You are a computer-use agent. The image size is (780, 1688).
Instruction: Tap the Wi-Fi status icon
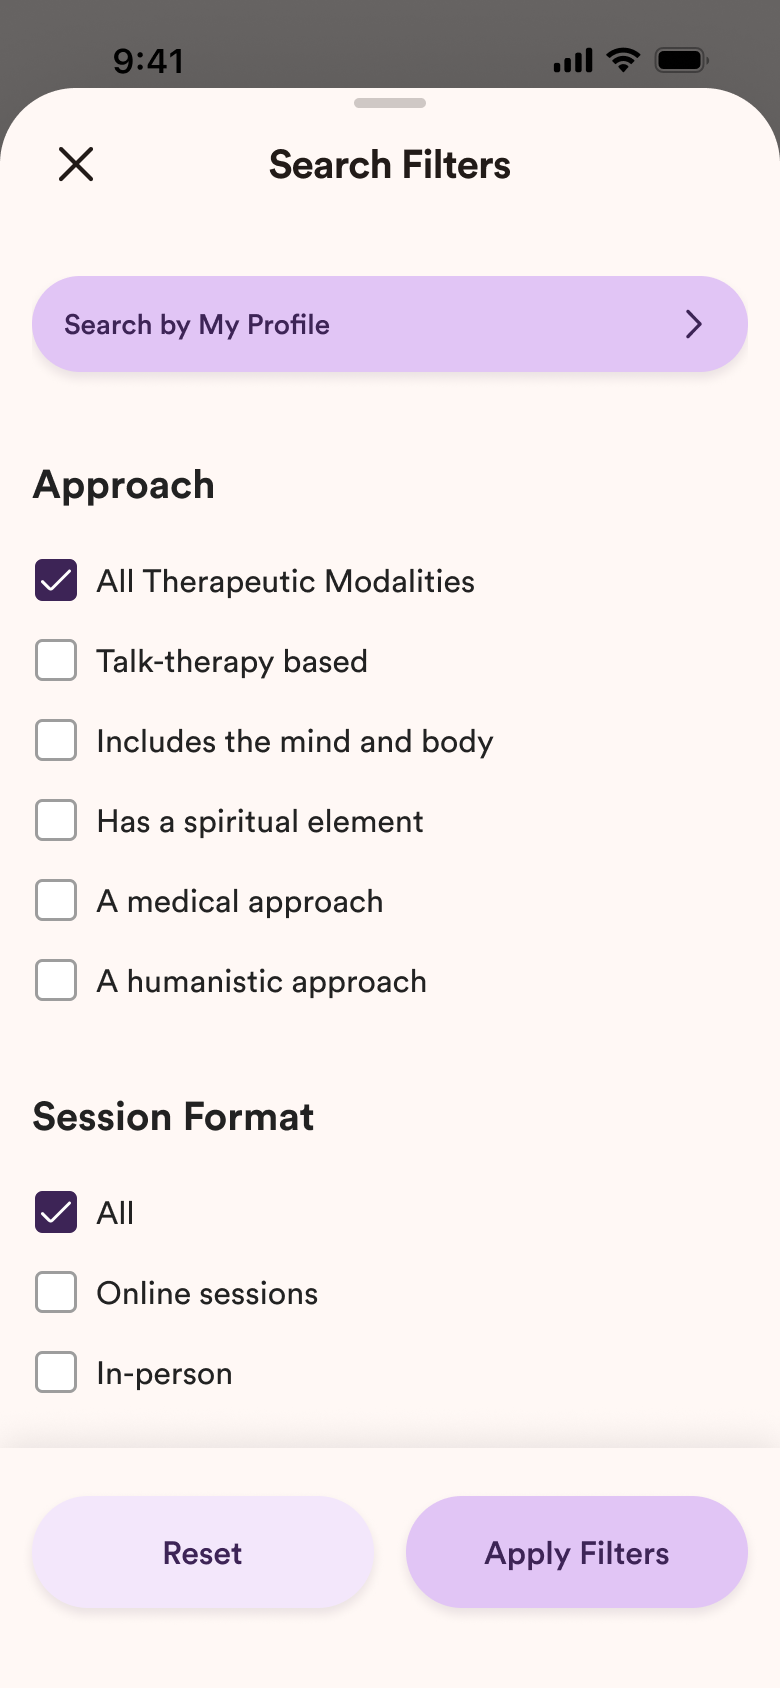click(624, 60)
